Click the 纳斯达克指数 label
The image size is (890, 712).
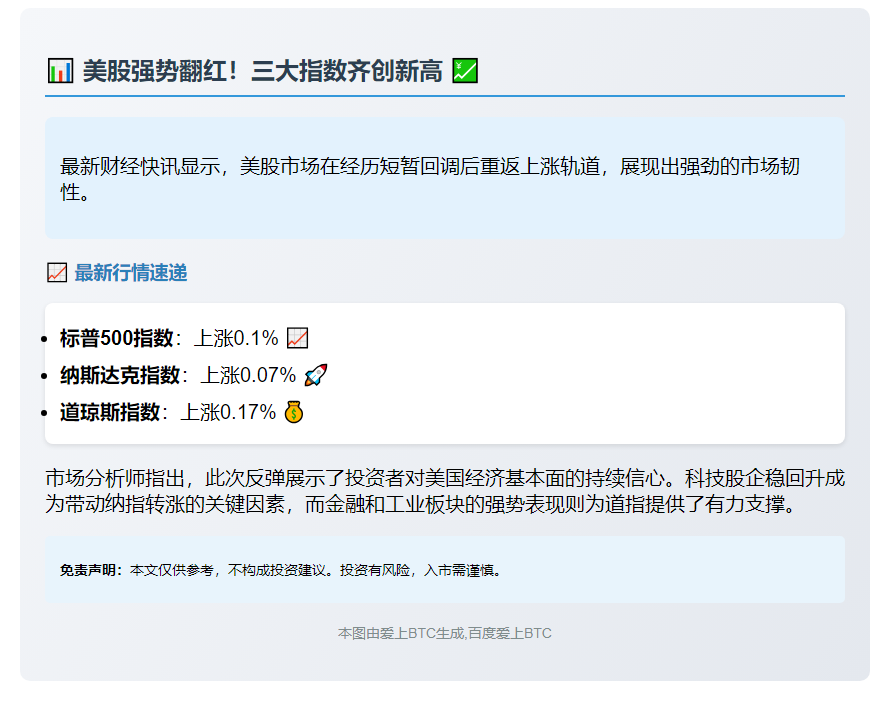120,375
